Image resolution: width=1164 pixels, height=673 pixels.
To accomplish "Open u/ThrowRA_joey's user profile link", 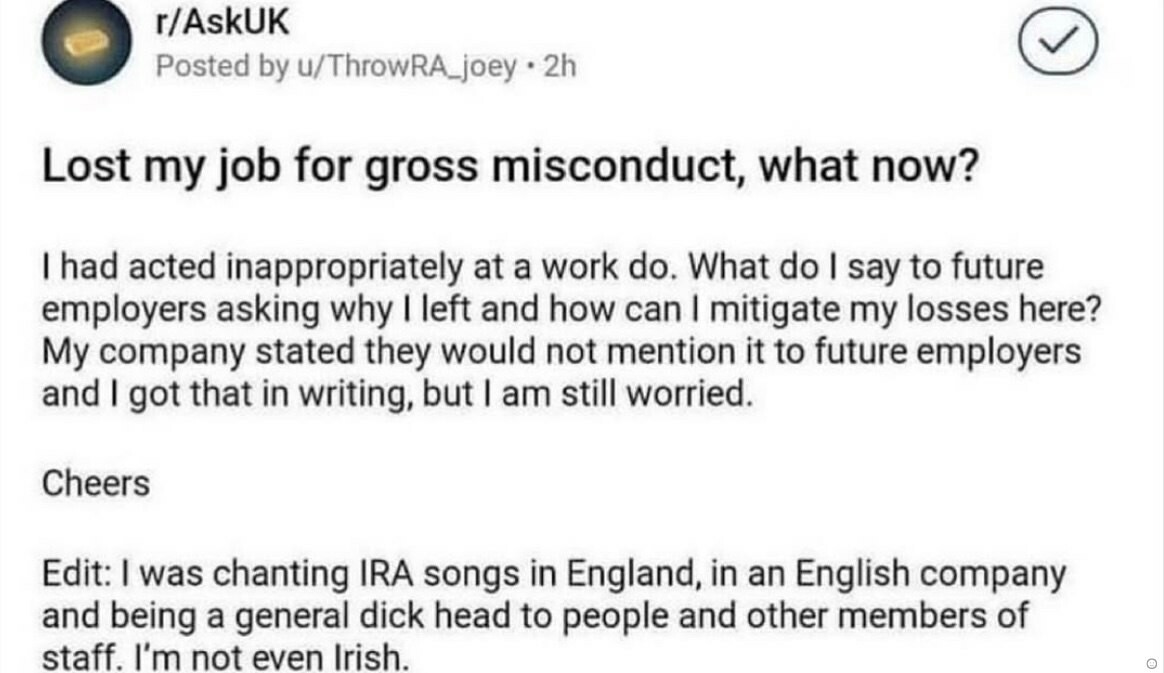I will pyautogui.click(x=407, y=67).
